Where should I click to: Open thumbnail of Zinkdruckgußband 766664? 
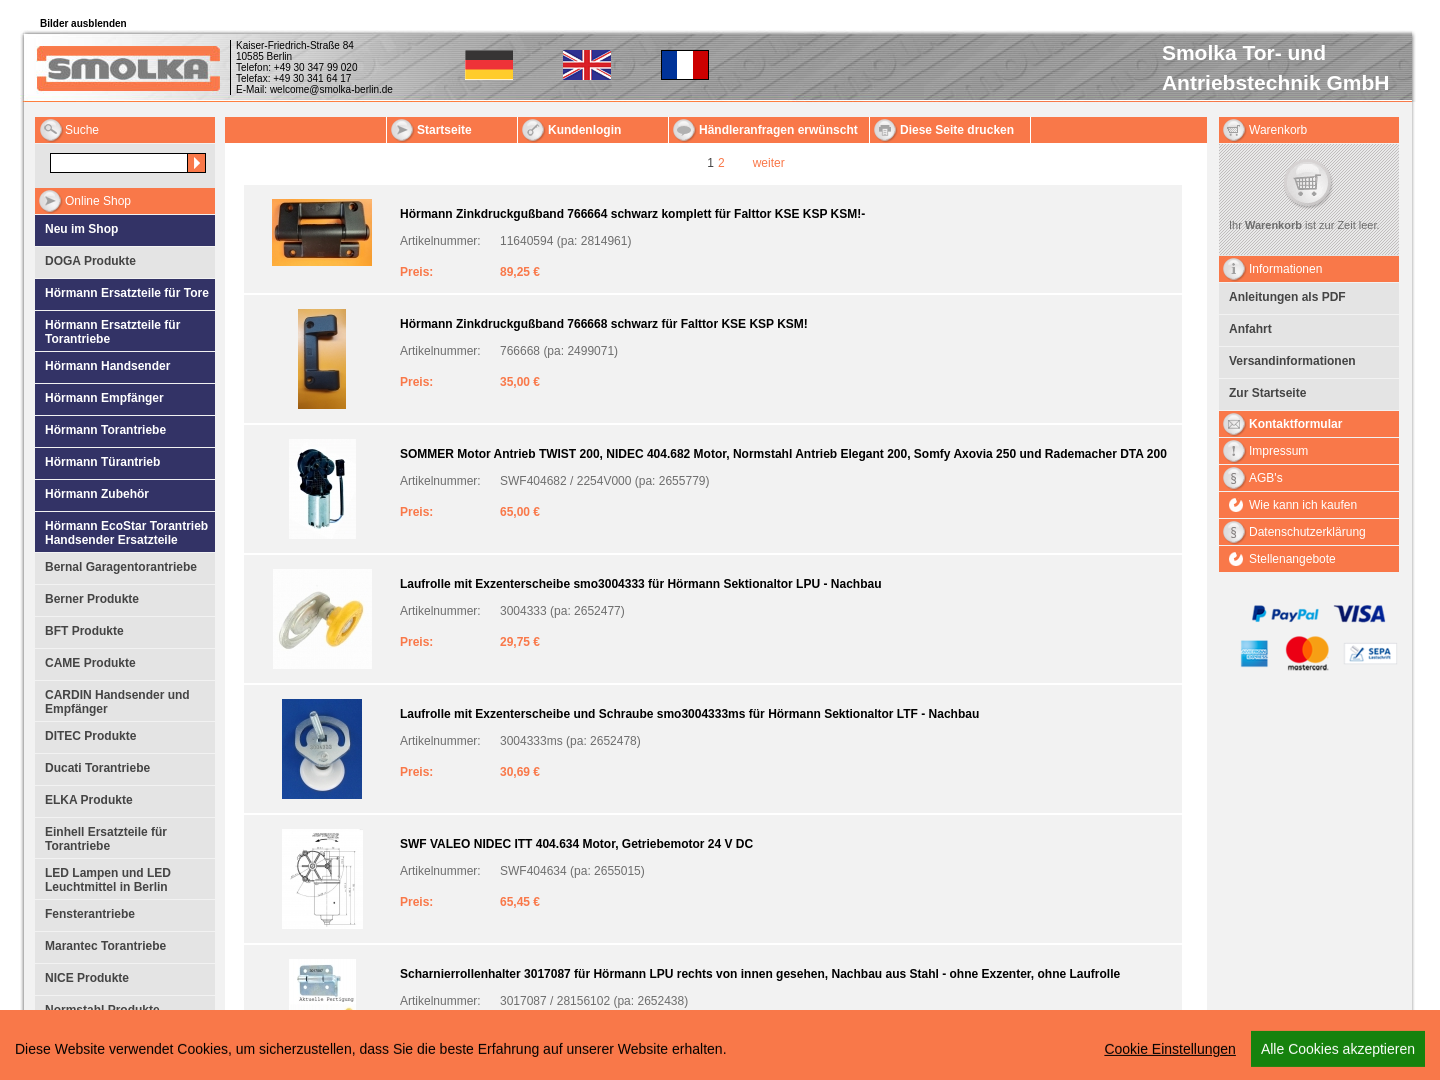point(322,232)
